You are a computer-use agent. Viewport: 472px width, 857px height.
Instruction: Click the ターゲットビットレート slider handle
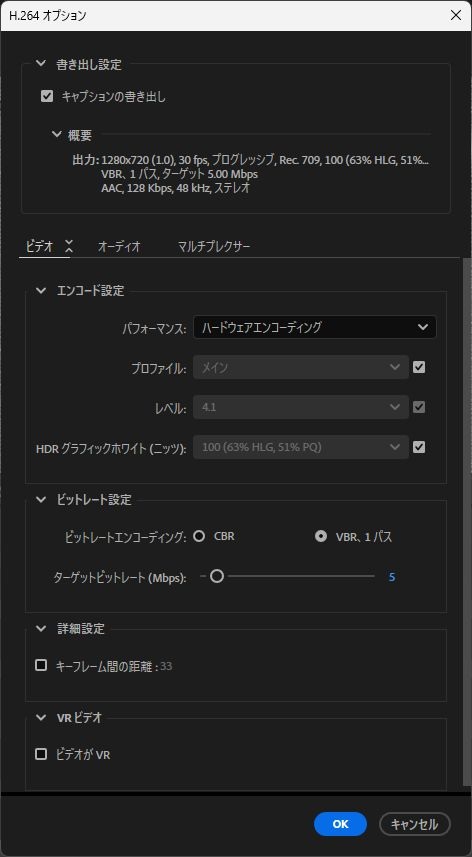pyautogui.click(x=217, y=576)
